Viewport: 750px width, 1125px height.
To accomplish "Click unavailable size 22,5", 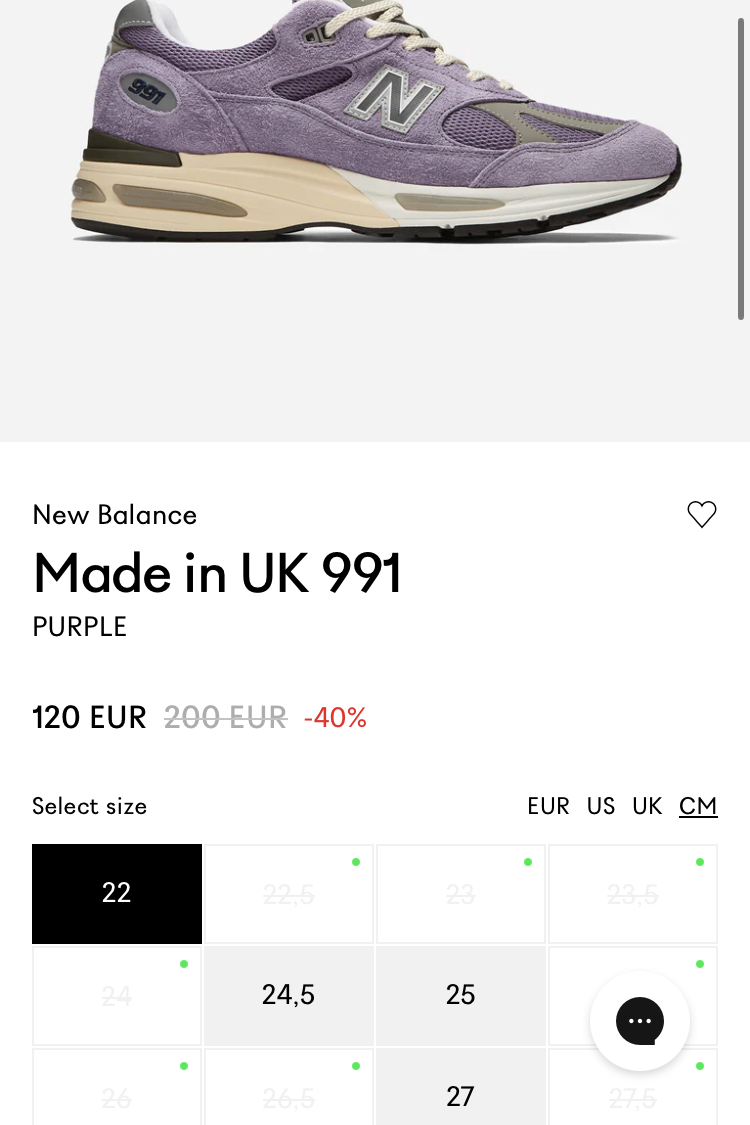I will (x=289, y=894).
